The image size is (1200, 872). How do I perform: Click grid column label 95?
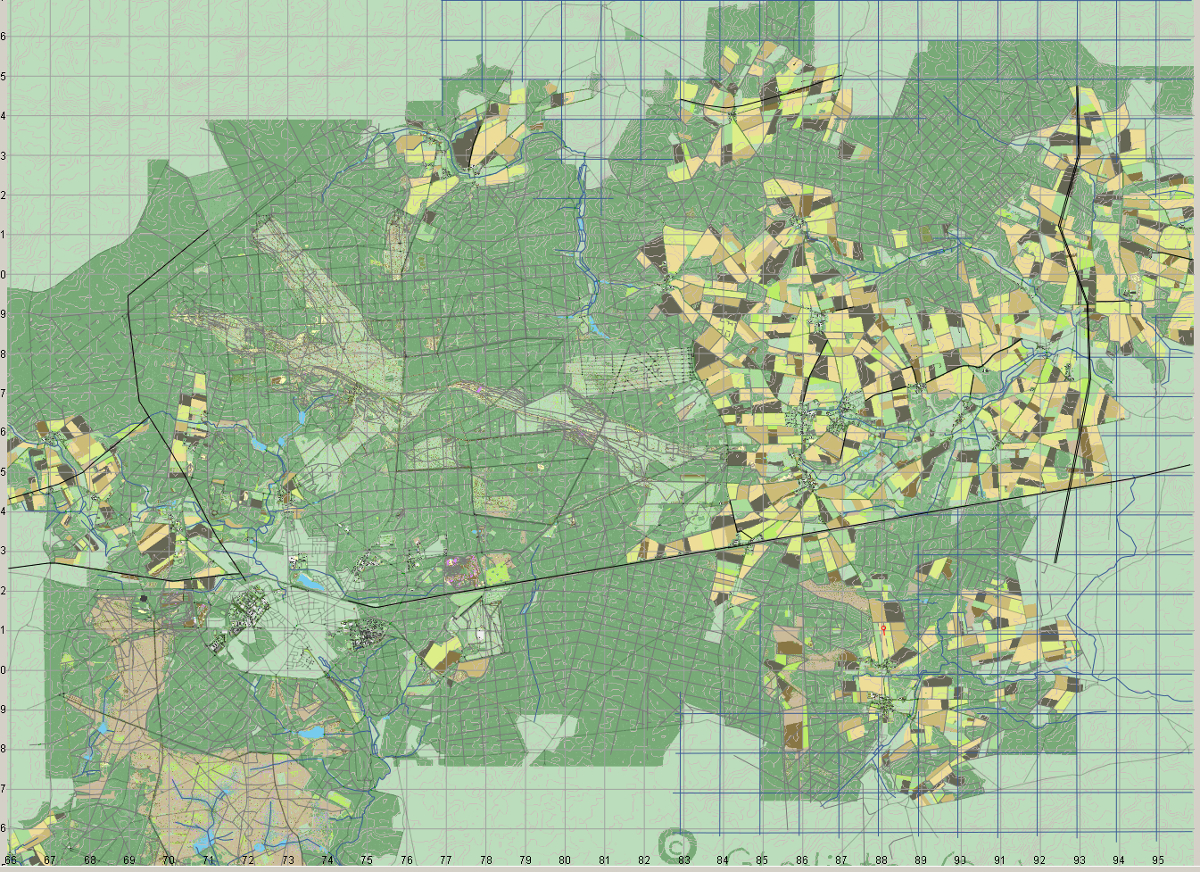(x=1158, y=860)
